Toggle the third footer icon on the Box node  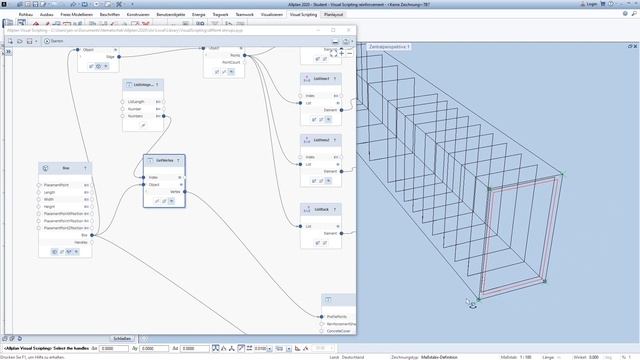pyautogui.click(x=69, y=252)
